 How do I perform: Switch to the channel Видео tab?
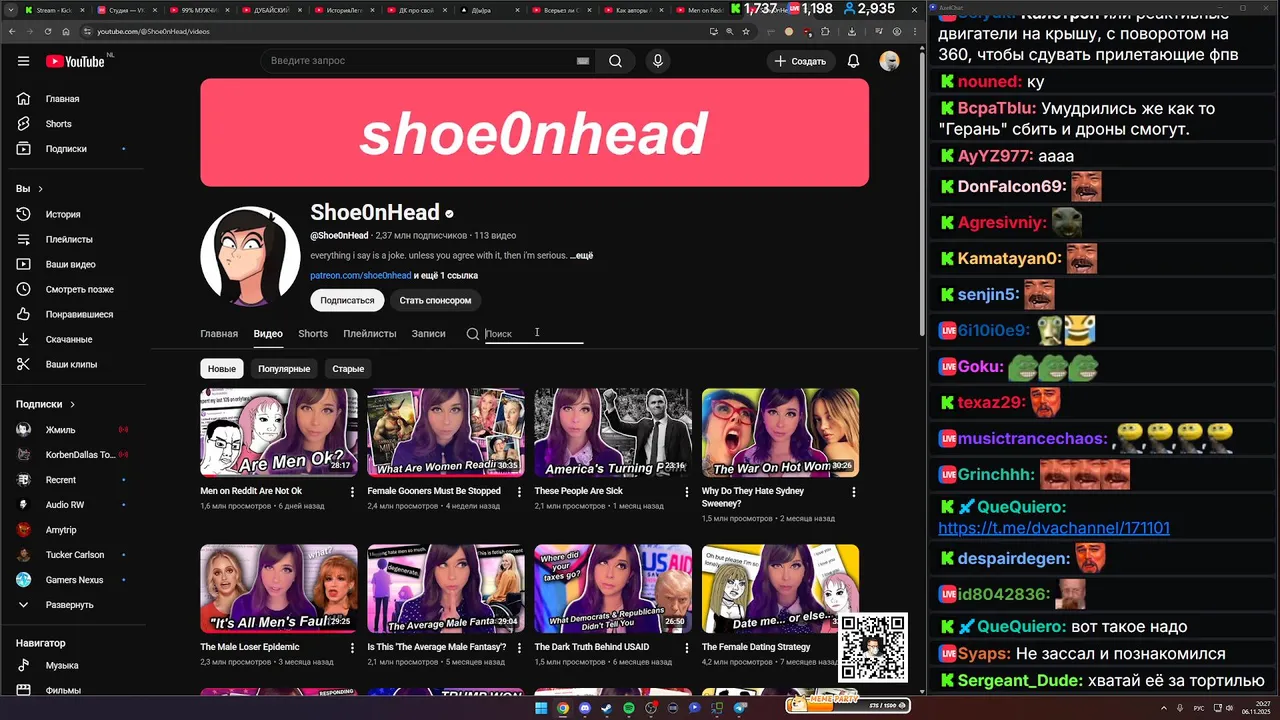(x=268, y=334)
